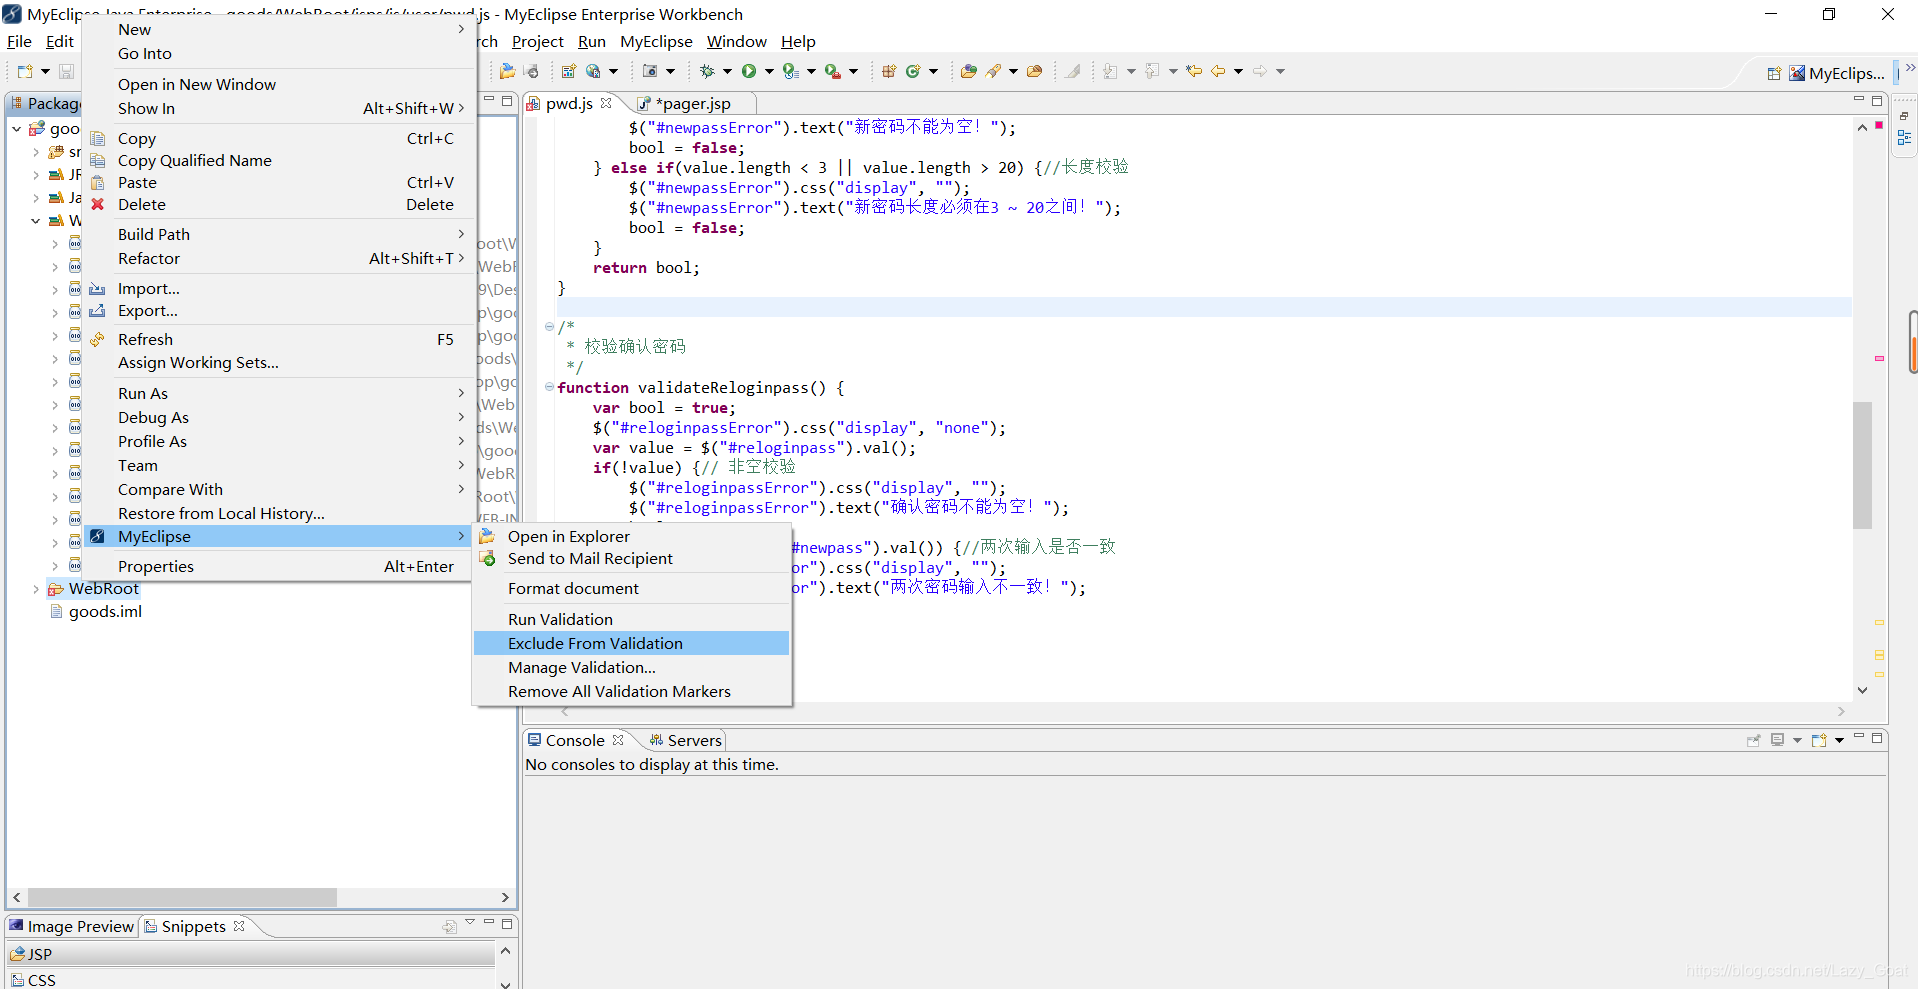The image size is (1918, 989).
Task: Show hidden perspectives chevron
Action: [1909, 69]
